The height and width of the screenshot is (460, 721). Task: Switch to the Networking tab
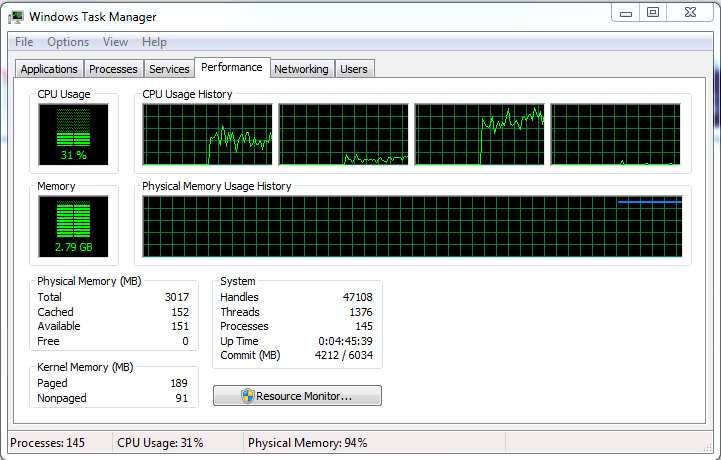coord(301,69)
